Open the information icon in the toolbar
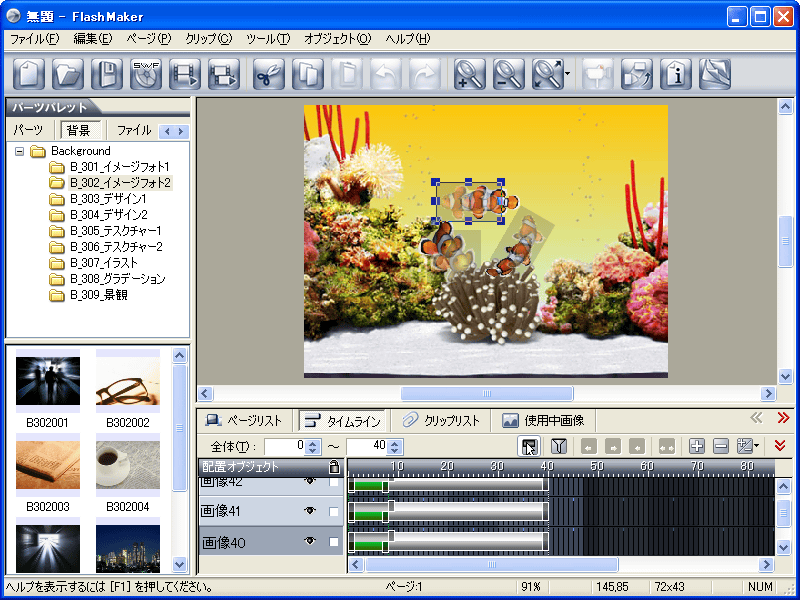The height and width of the screenshot is (600, 800). tap(676, 74)
